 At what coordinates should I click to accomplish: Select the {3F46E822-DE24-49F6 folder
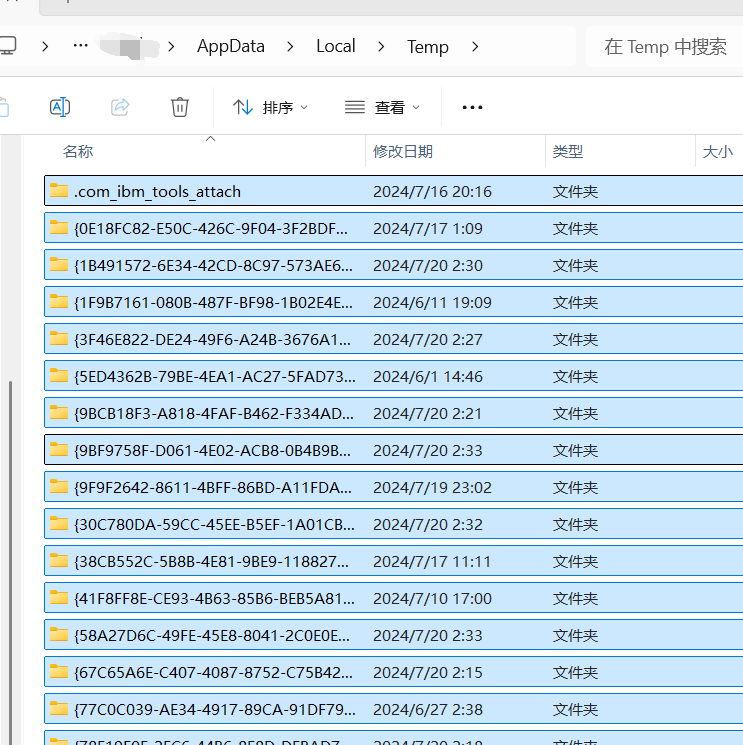[x=393, y=339]
